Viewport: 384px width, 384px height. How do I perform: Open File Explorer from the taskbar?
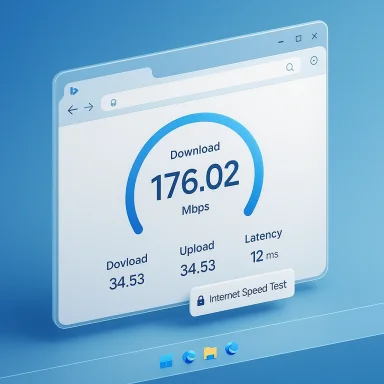coord(210,354)
